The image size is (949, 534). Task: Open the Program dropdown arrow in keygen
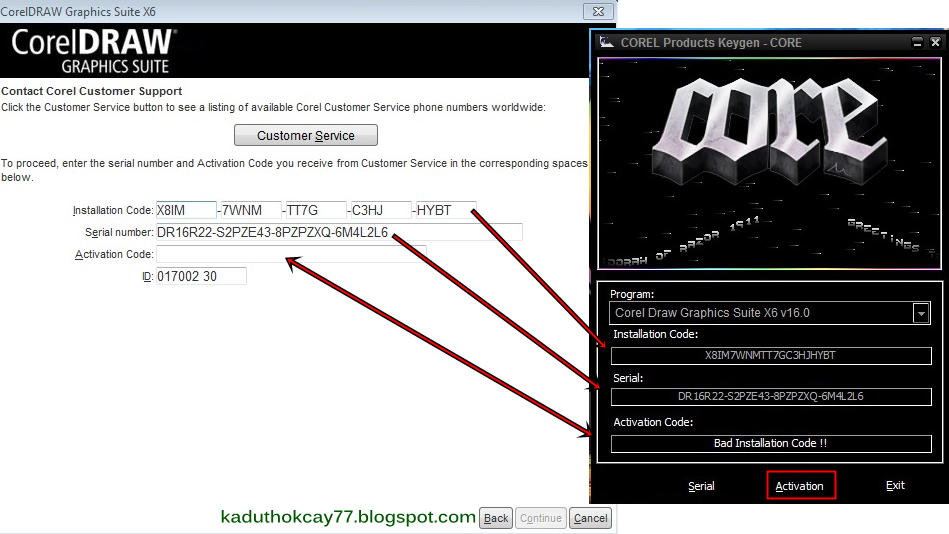[921, 313]
